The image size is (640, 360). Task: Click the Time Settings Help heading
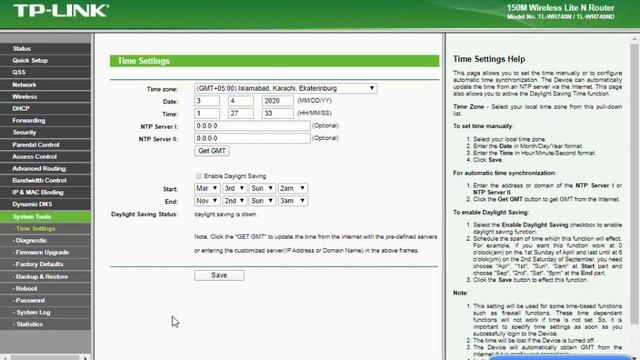489,59
